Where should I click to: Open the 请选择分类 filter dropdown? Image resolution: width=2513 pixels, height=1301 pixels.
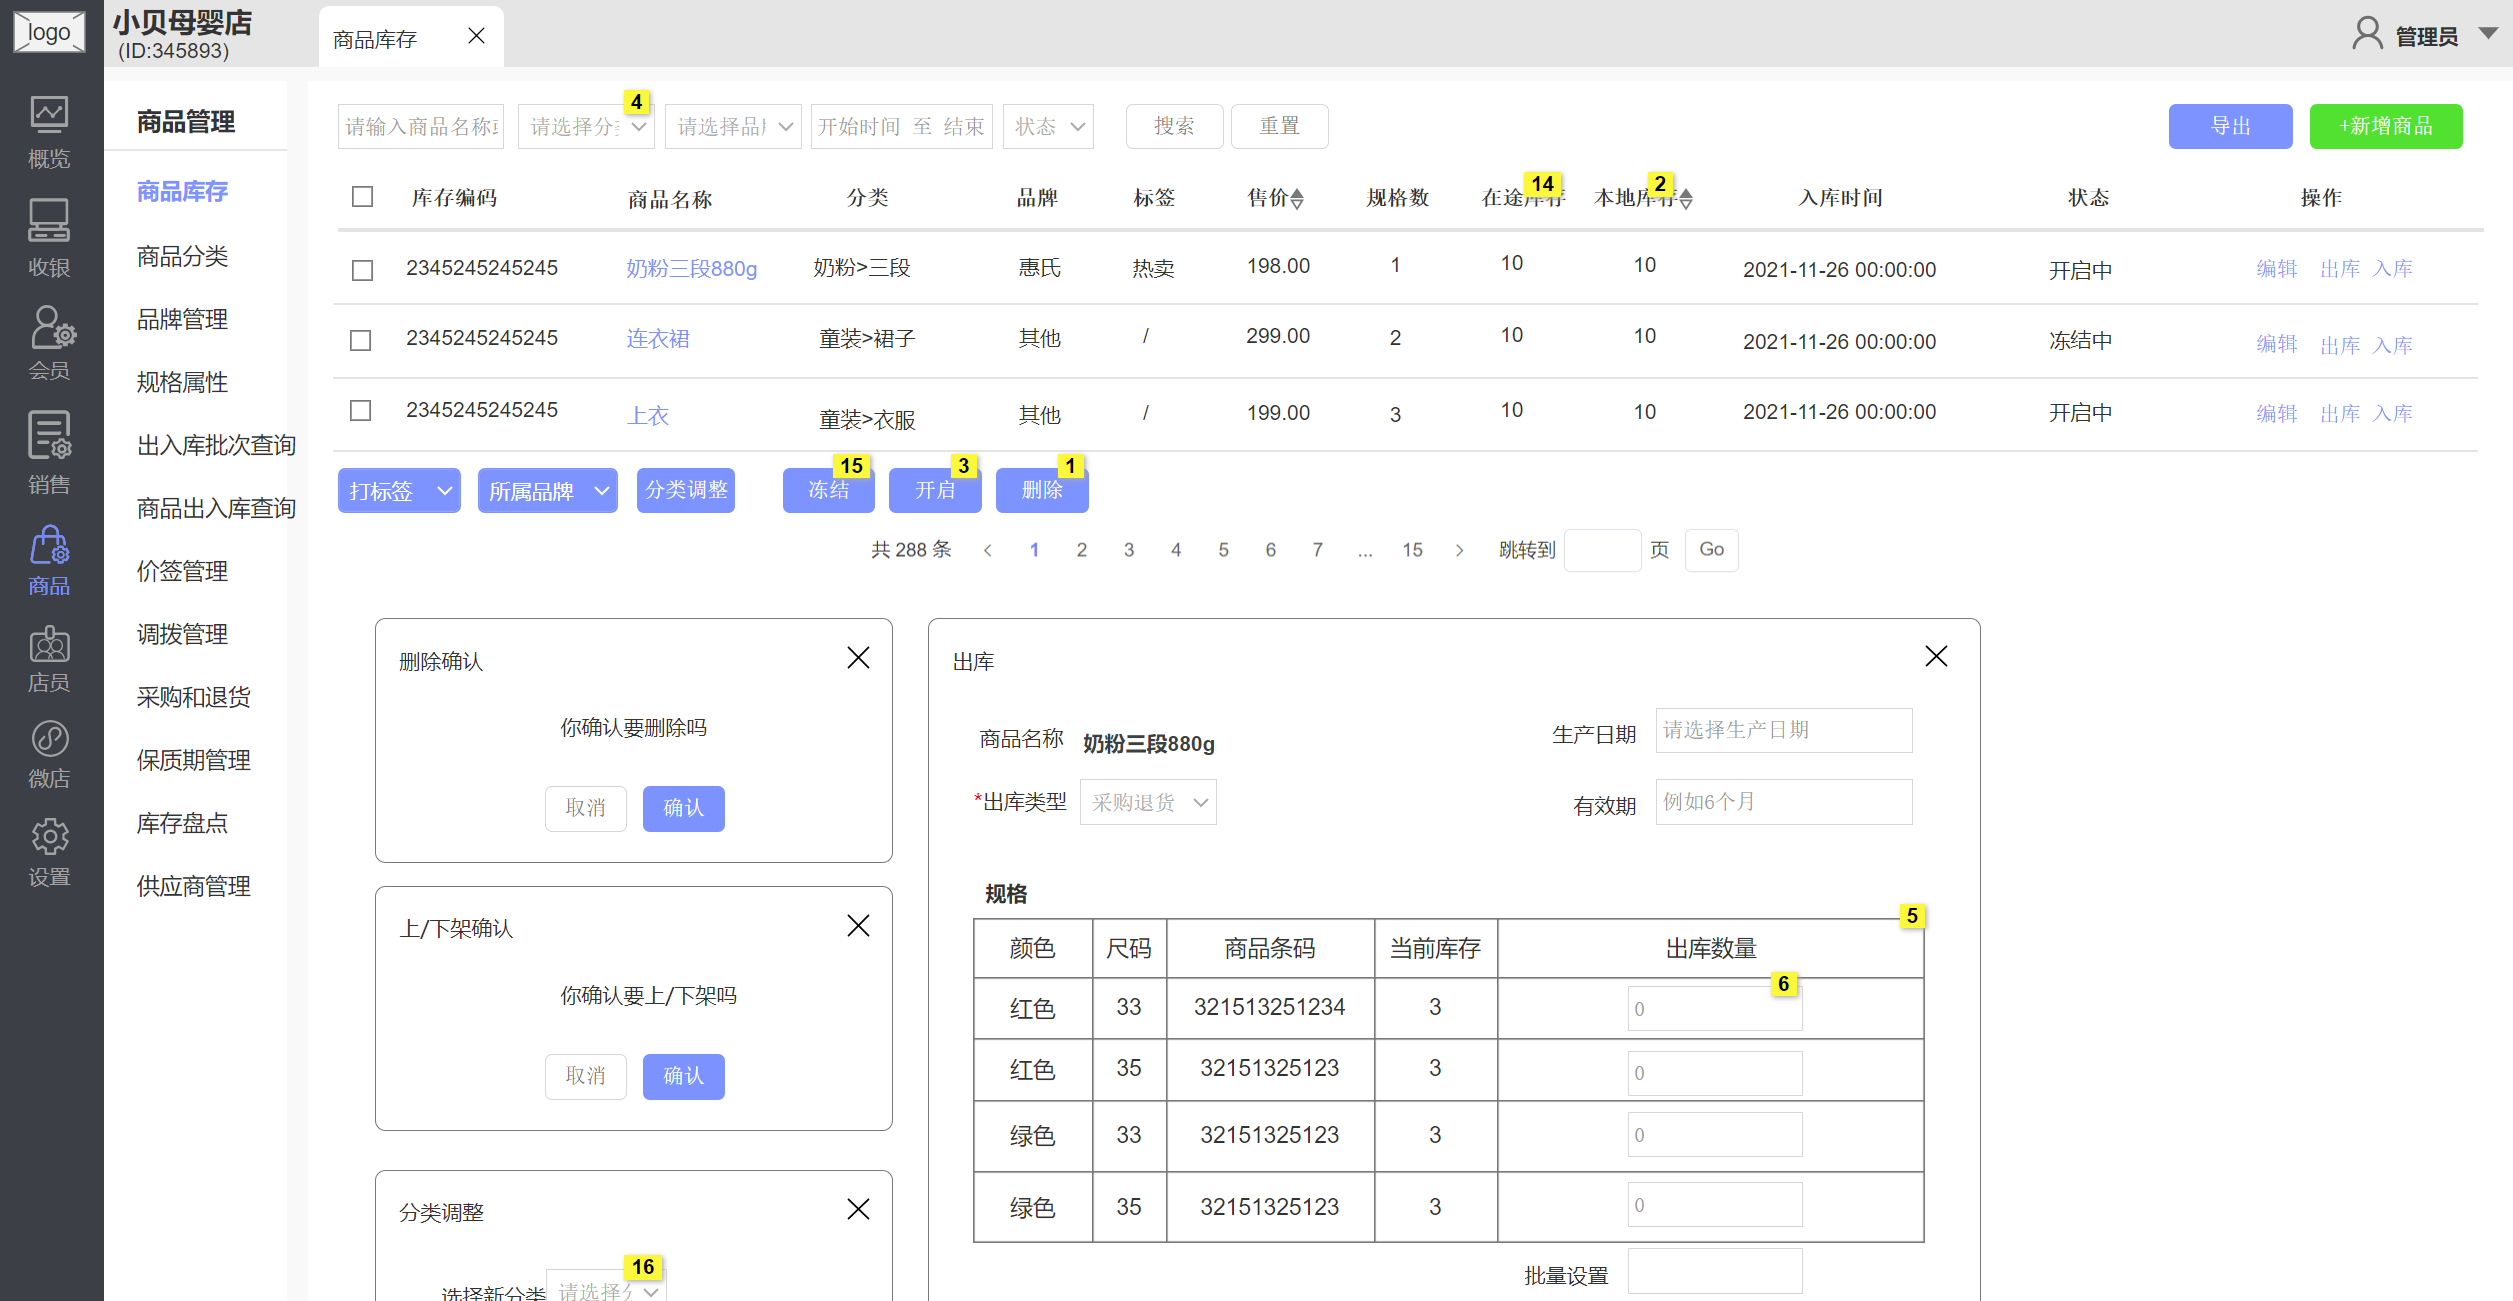click(586, 127)
